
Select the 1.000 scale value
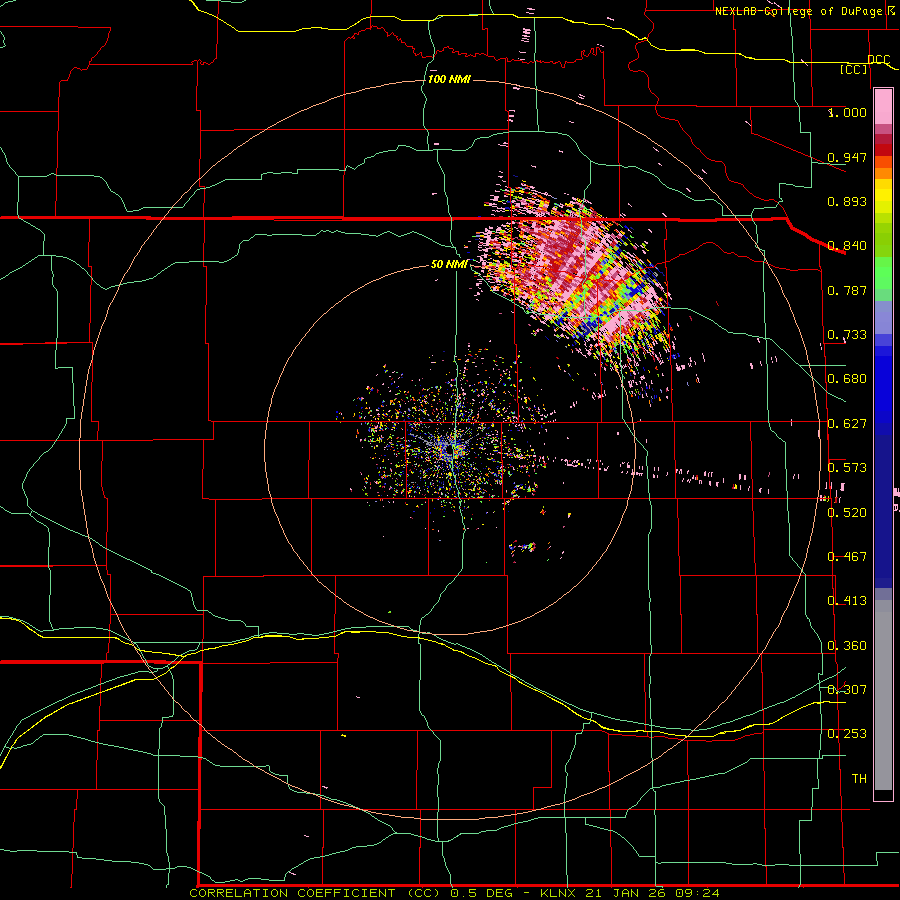847,112
